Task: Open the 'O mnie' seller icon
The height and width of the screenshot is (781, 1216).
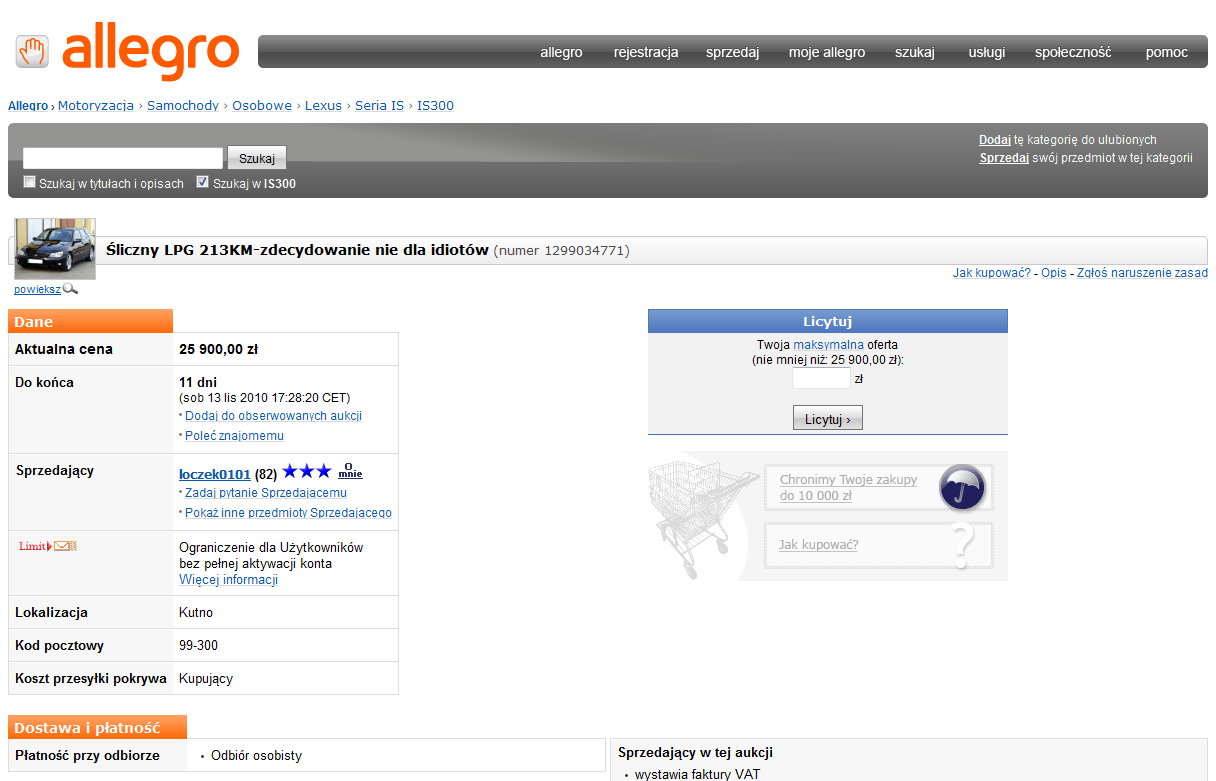Action: click(x=350, y=471)
